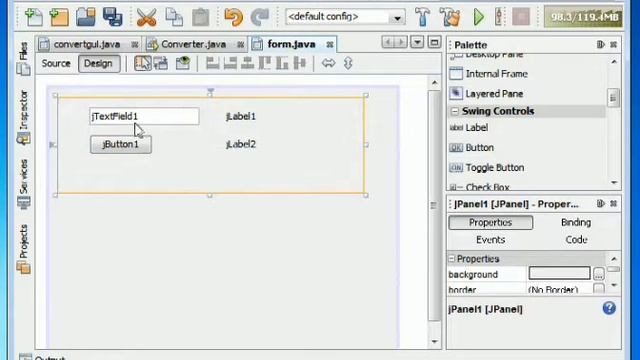
Task: Toggle Connection Mode tool
Action: tap(161, 63)
